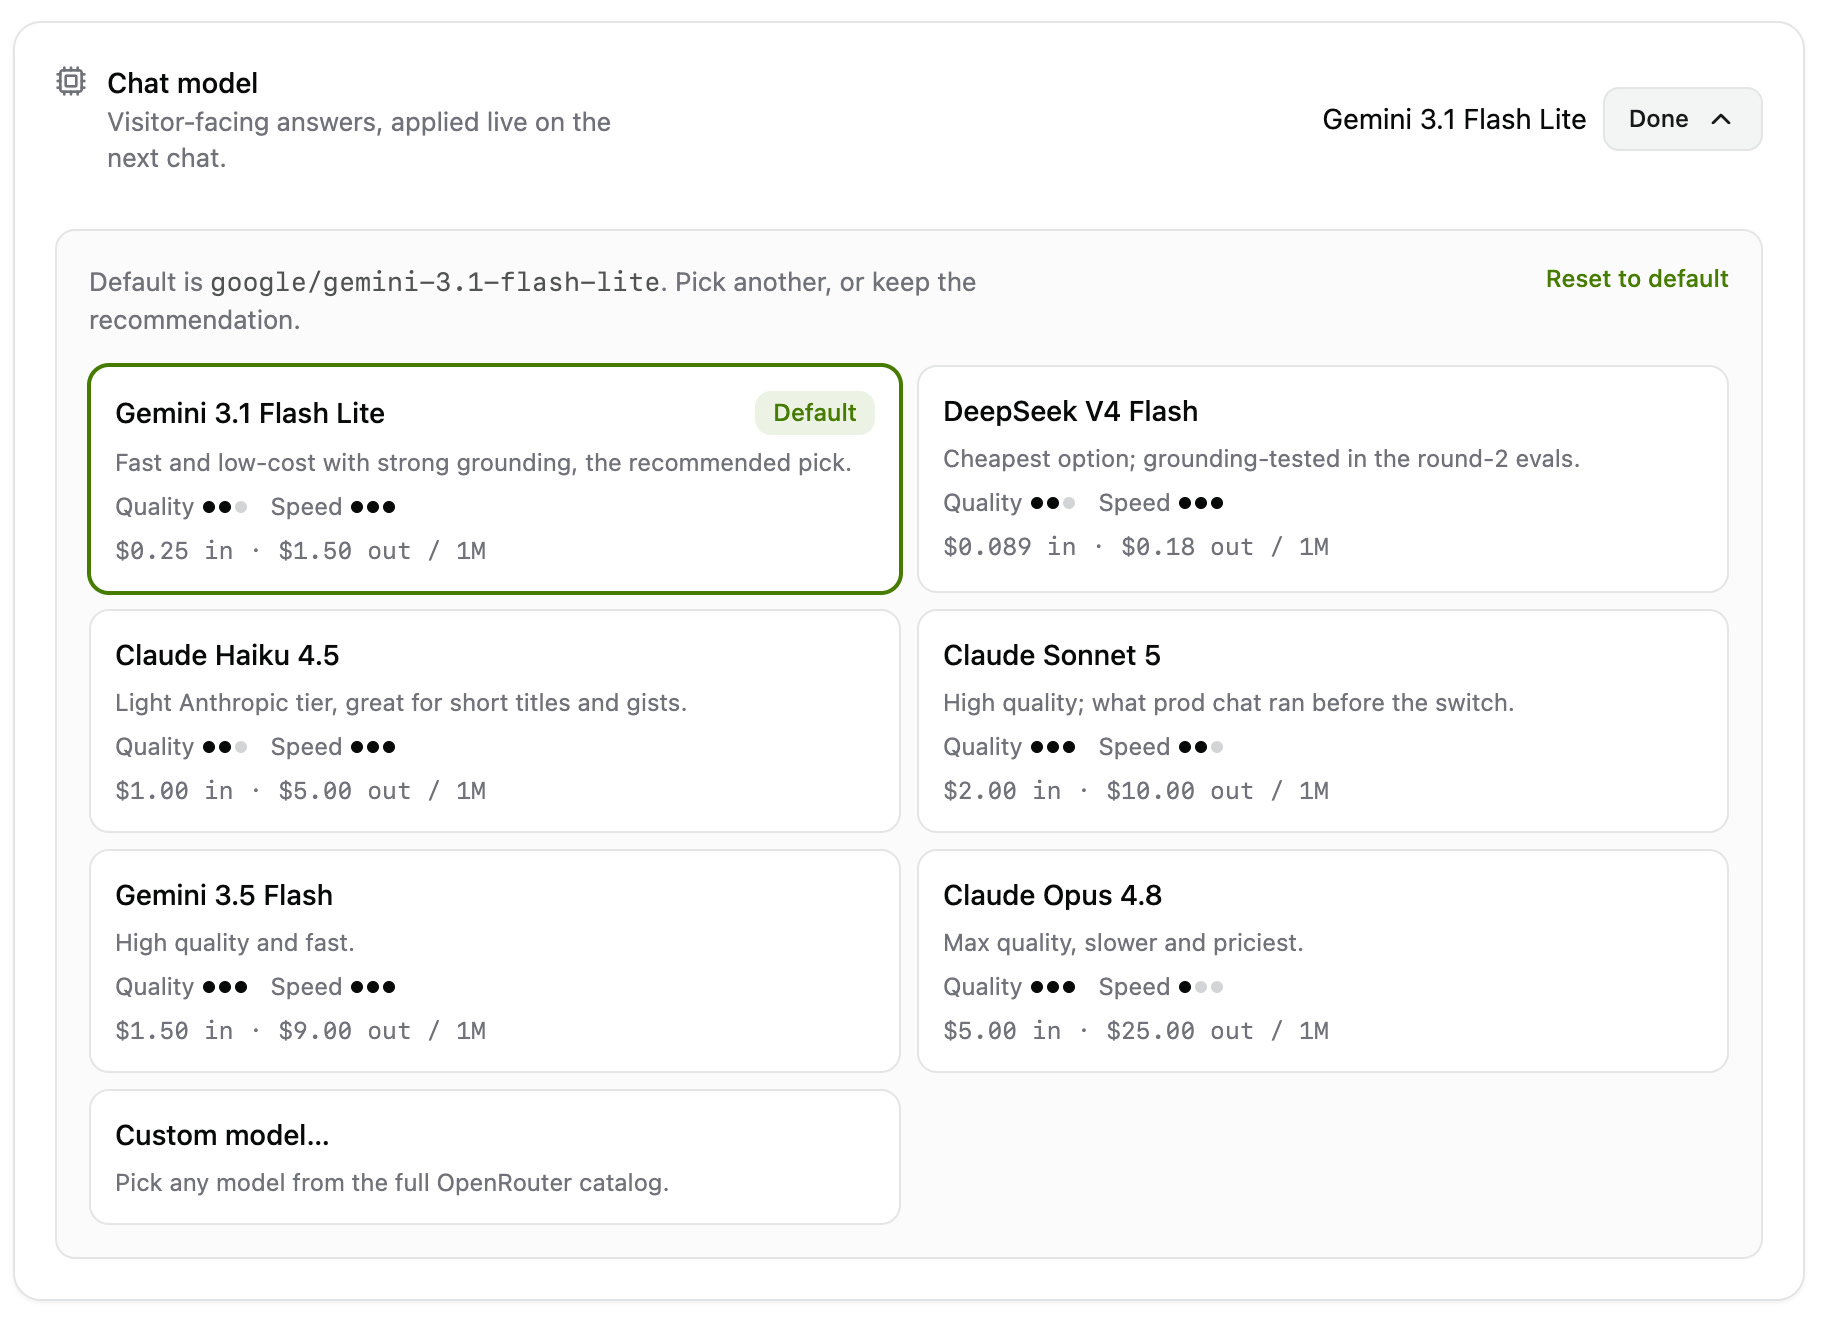
Task: Click the Quality dots in Gemini 3.5 Flash
Action: coord(225,987)
